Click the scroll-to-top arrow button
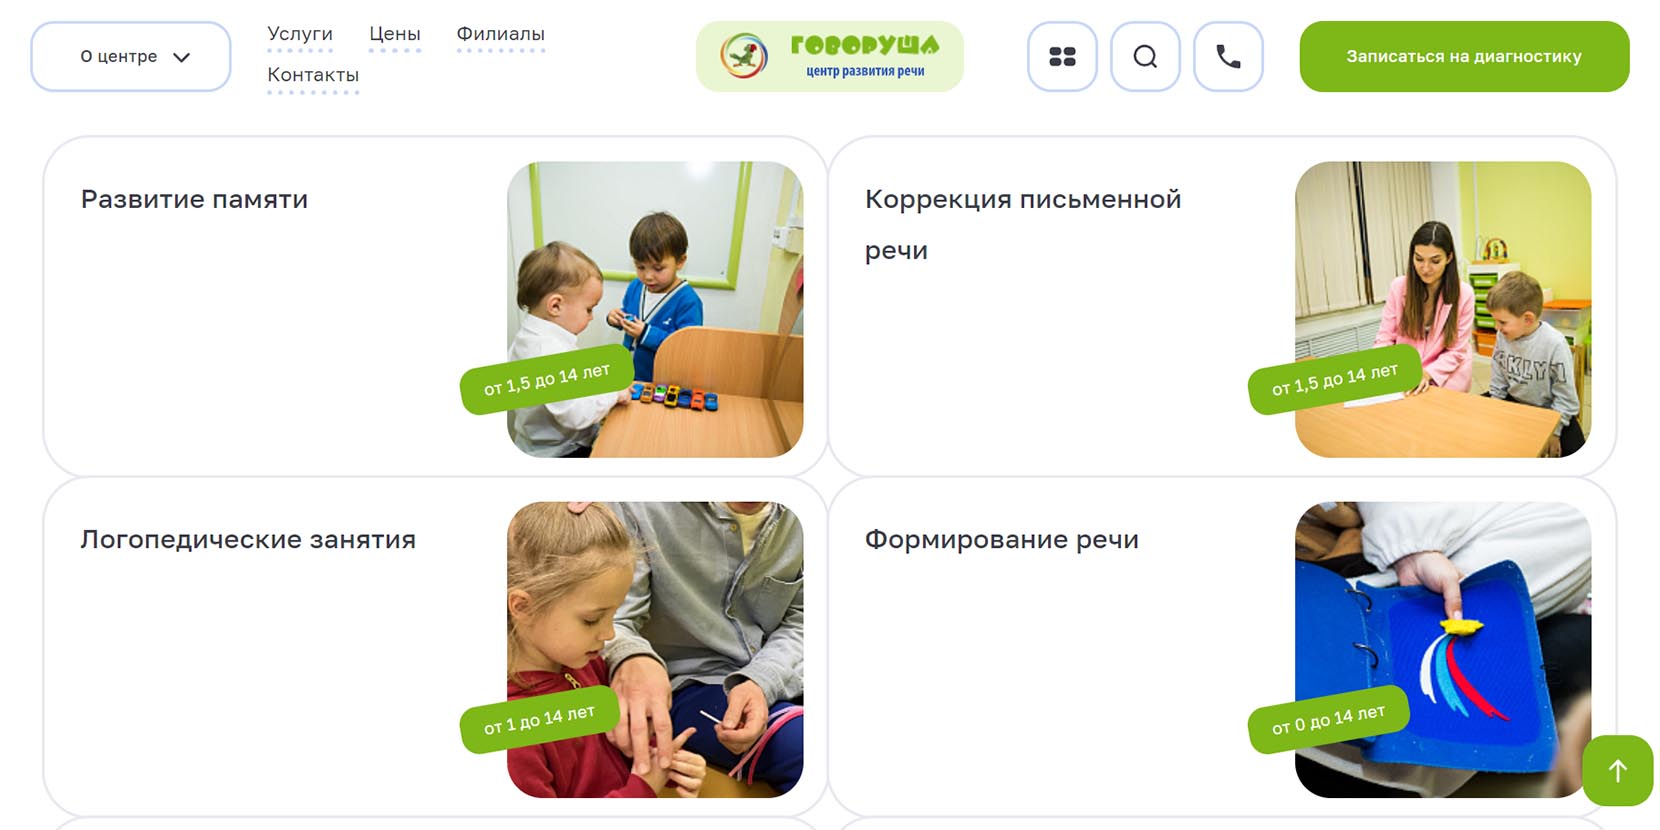 click(x=1617, y=770)
